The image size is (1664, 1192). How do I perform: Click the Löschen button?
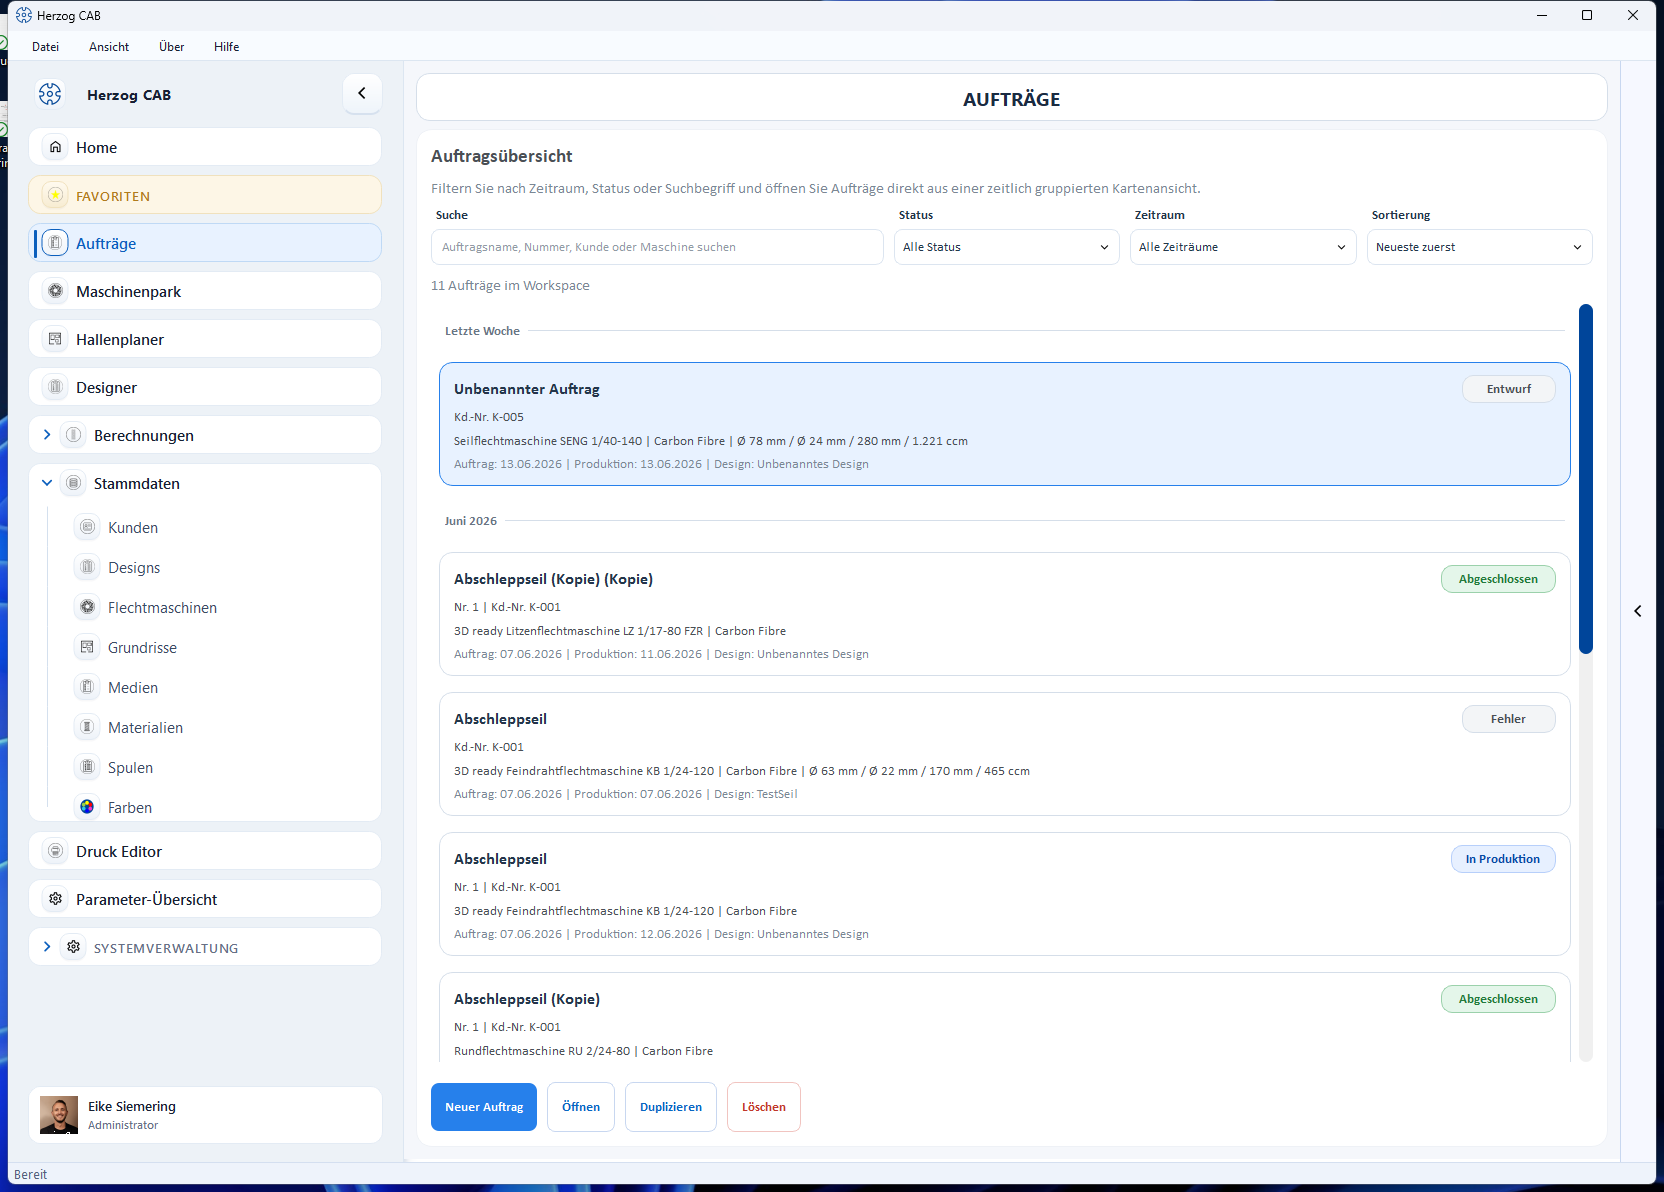764,1107
